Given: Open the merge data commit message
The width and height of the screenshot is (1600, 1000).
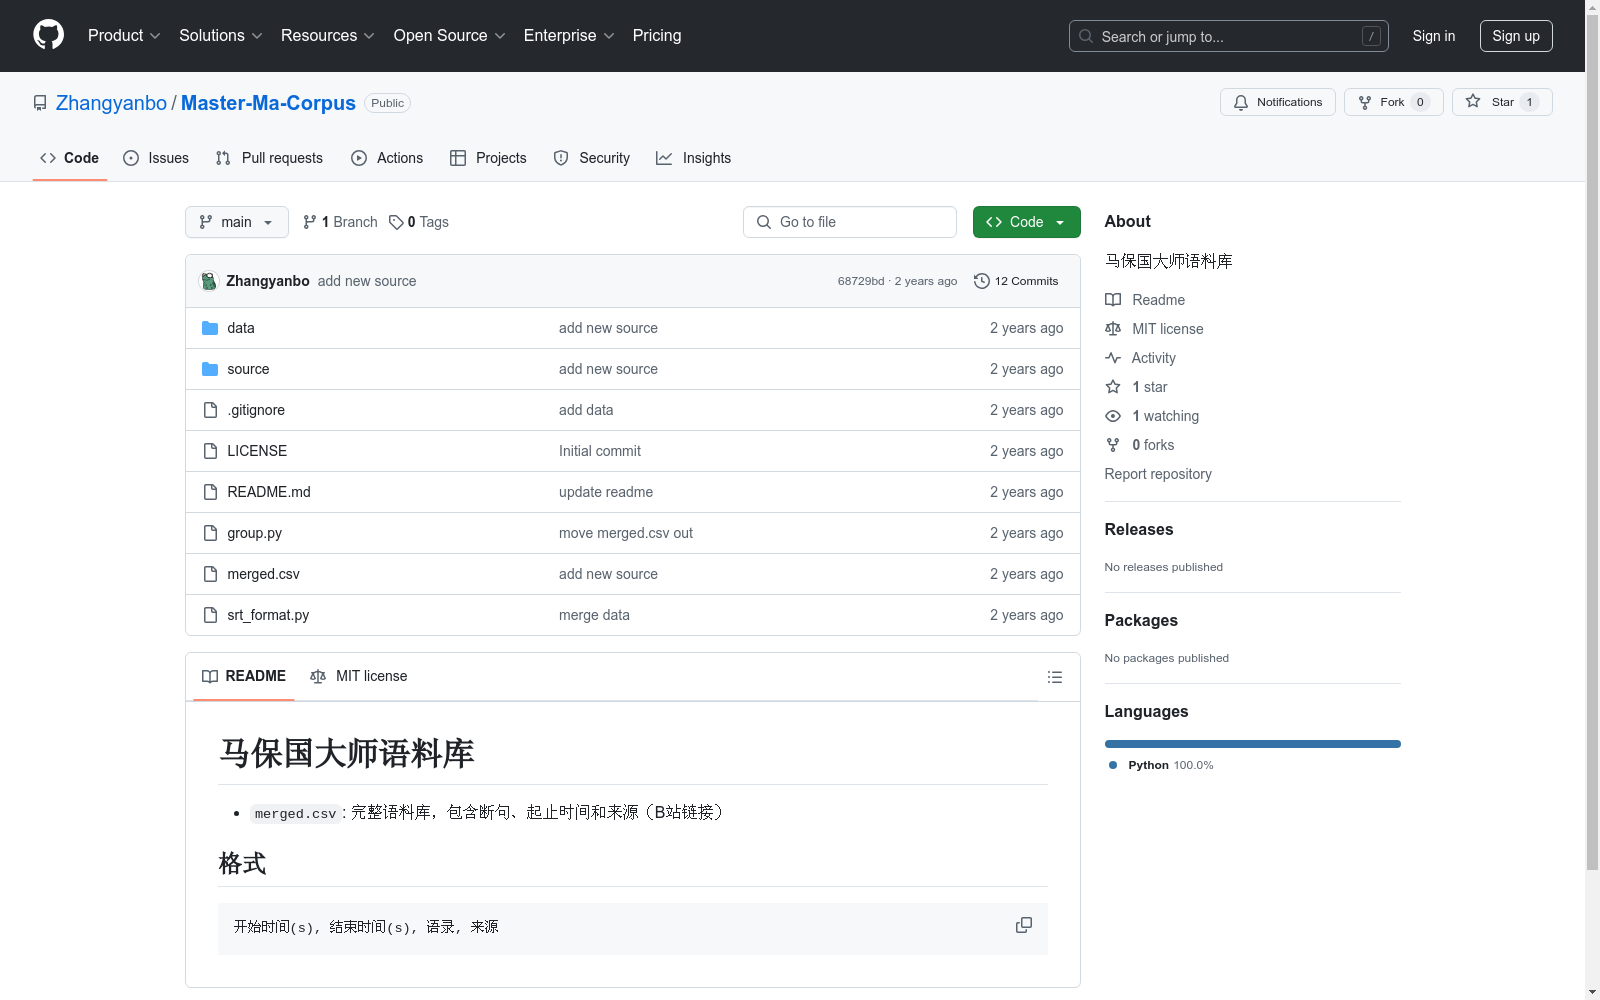Looking at the screenshot, I should point(594,615).
